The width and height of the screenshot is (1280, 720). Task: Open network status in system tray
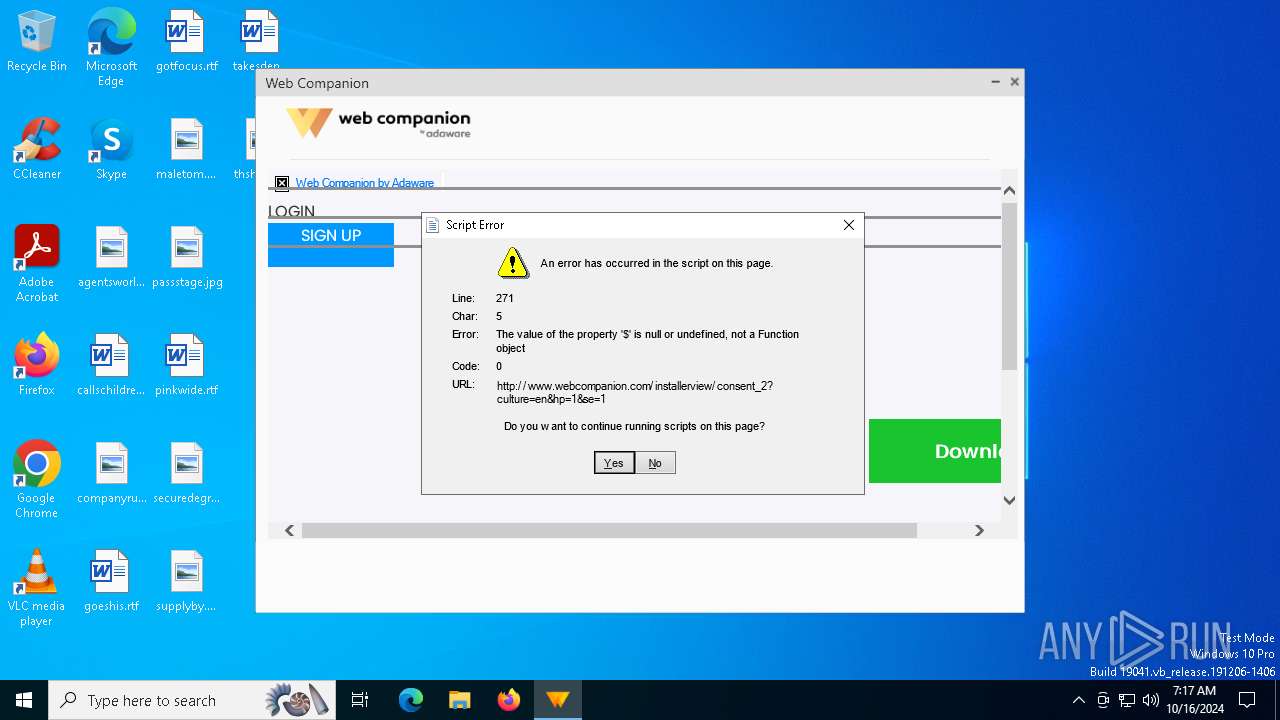tap(1127, 700)
